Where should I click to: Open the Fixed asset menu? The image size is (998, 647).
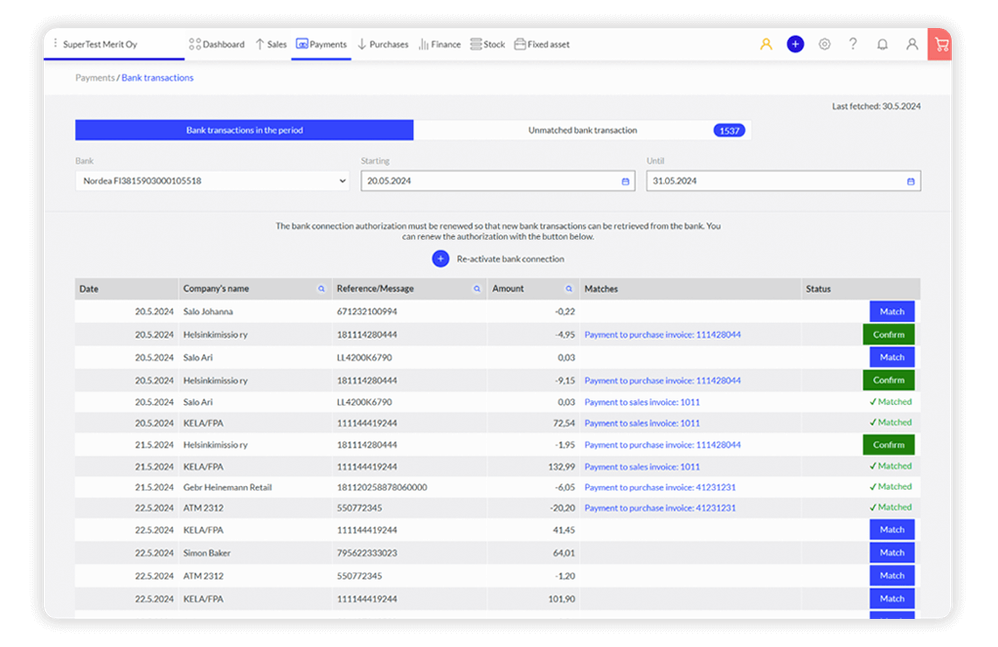coord(542,44)
